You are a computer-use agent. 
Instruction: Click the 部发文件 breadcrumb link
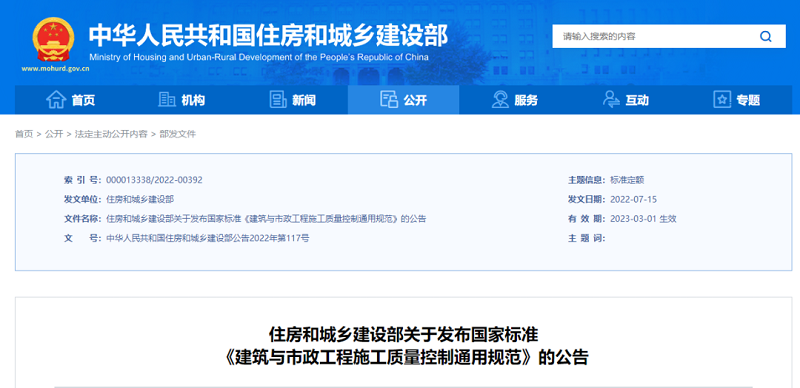[x=177, y=134]
